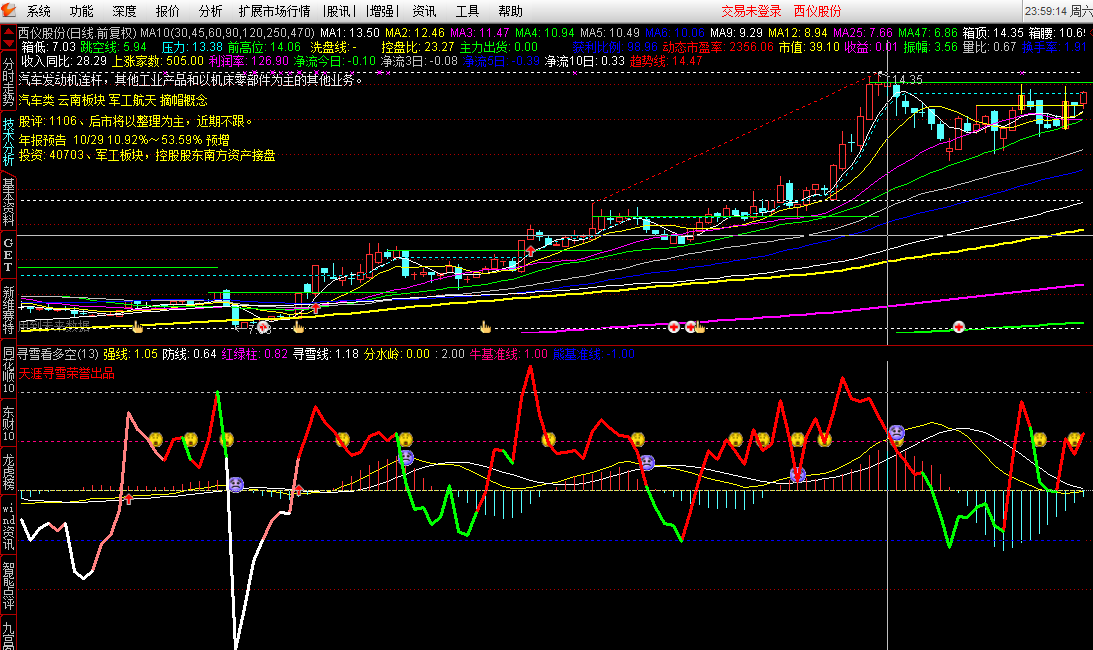Open the 东财10 sidebar tab
The image size is (1093, 650).
point(8,423)
